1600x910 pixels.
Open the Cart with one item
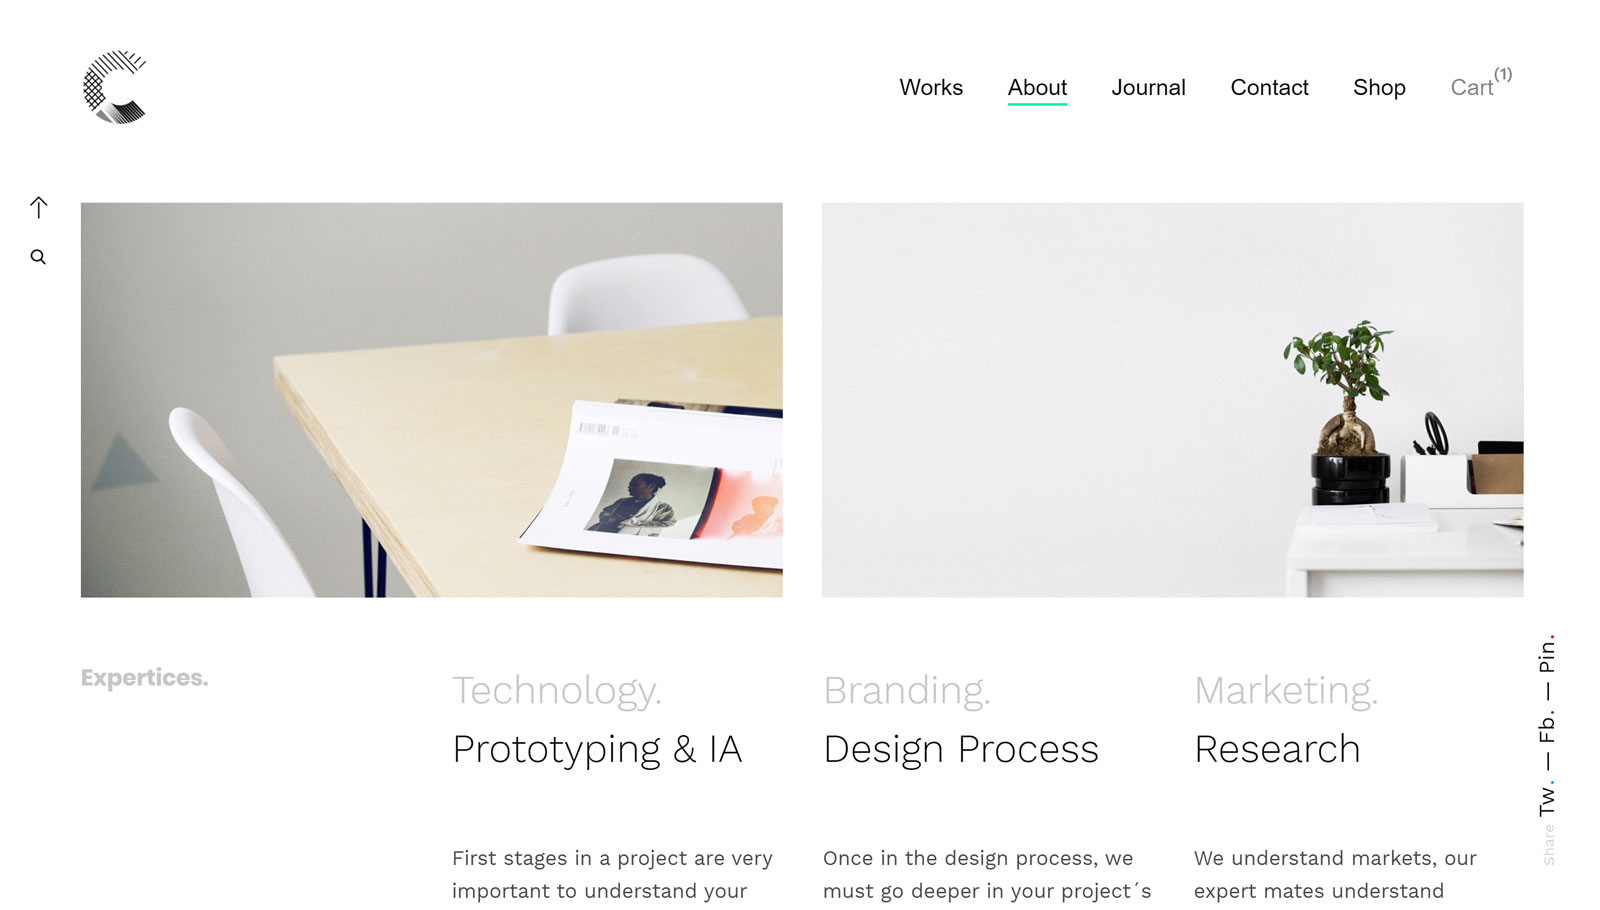pyautogui.click(x=1481, y=84)
